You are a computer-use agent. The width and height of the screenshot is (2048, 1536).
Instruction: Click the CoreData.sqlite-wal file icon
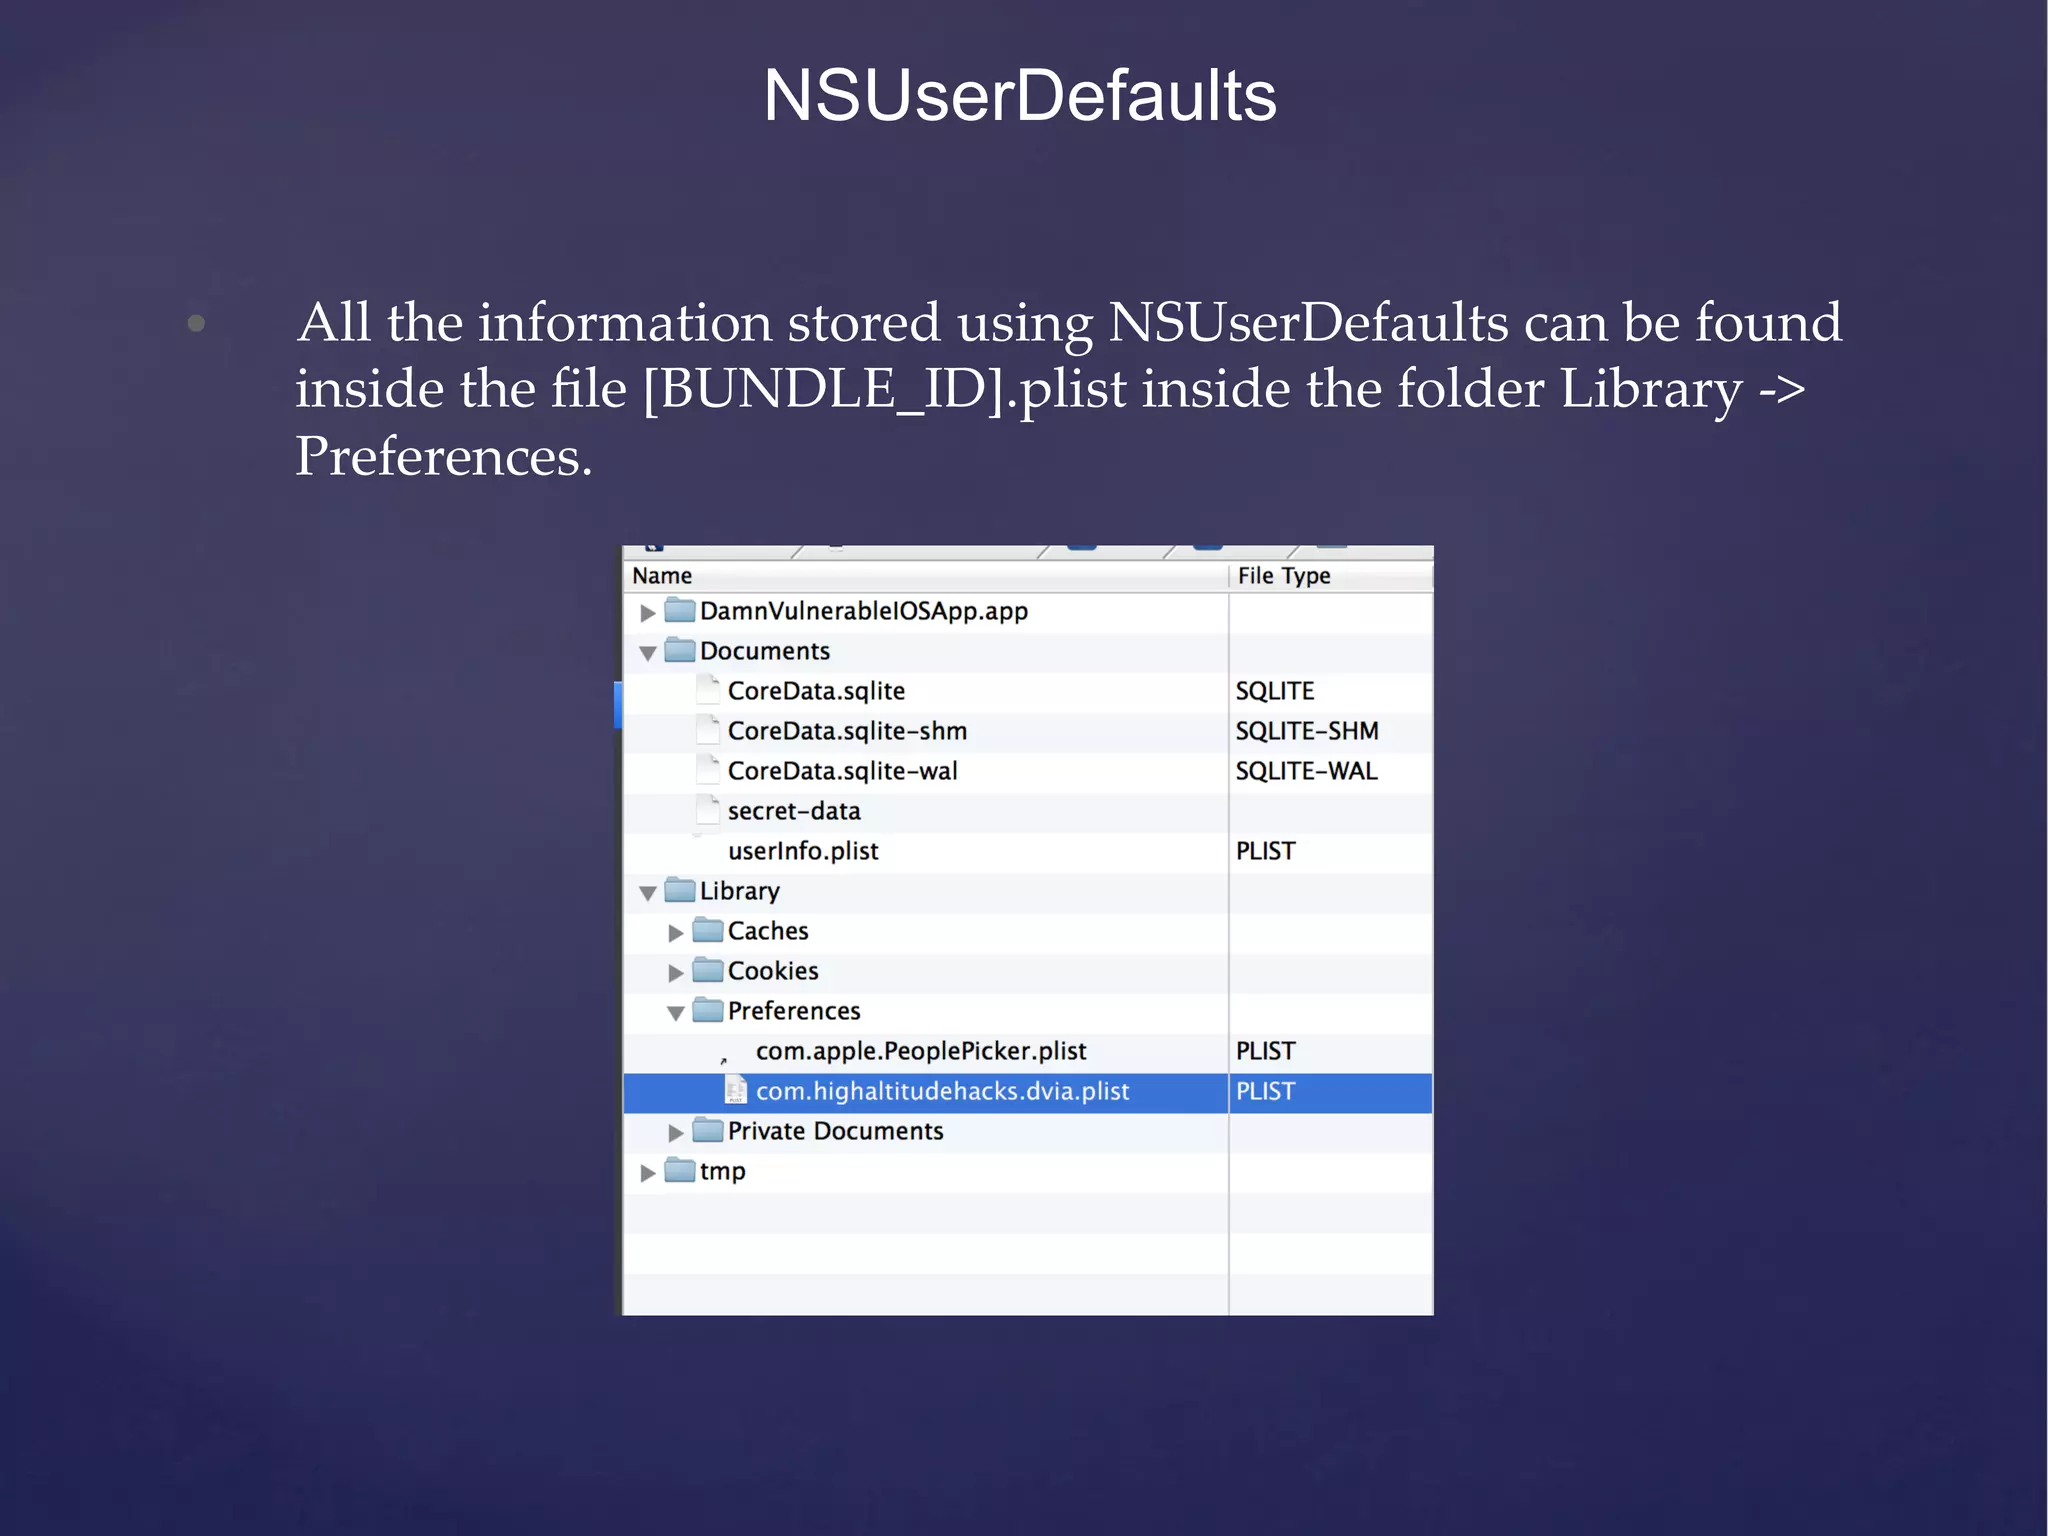pos(708,770)
